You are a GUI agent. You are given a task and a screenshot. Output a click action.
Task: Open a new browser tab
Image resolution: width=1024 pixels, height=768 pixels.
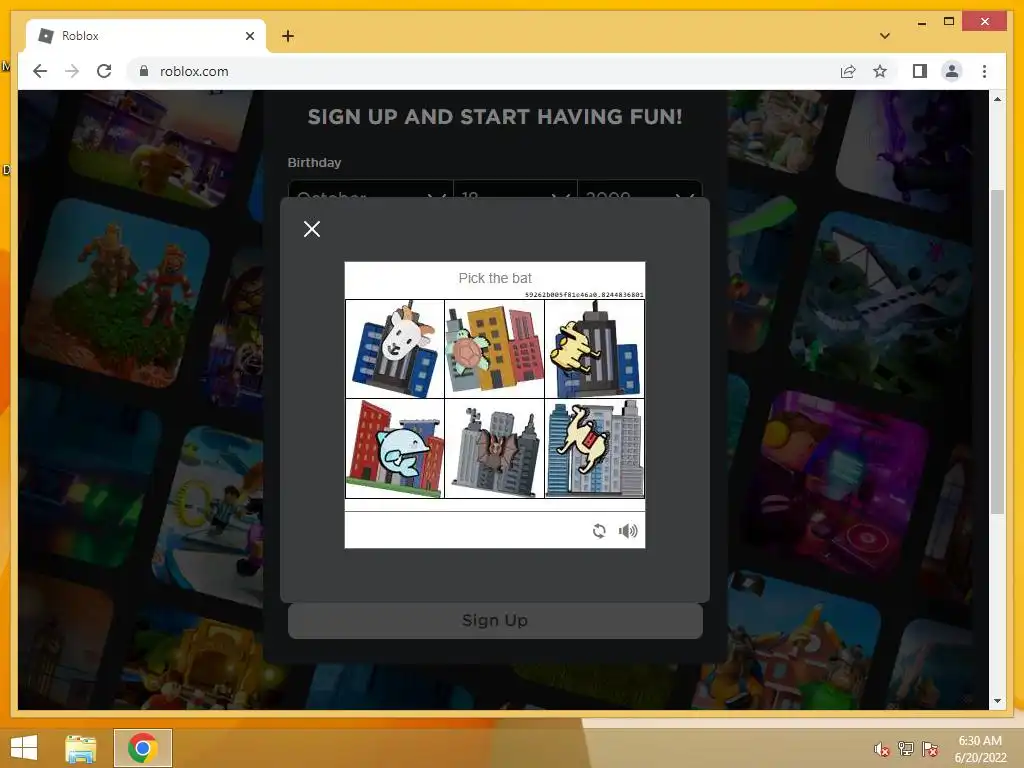pyautogui.click(x=288, y=36)
